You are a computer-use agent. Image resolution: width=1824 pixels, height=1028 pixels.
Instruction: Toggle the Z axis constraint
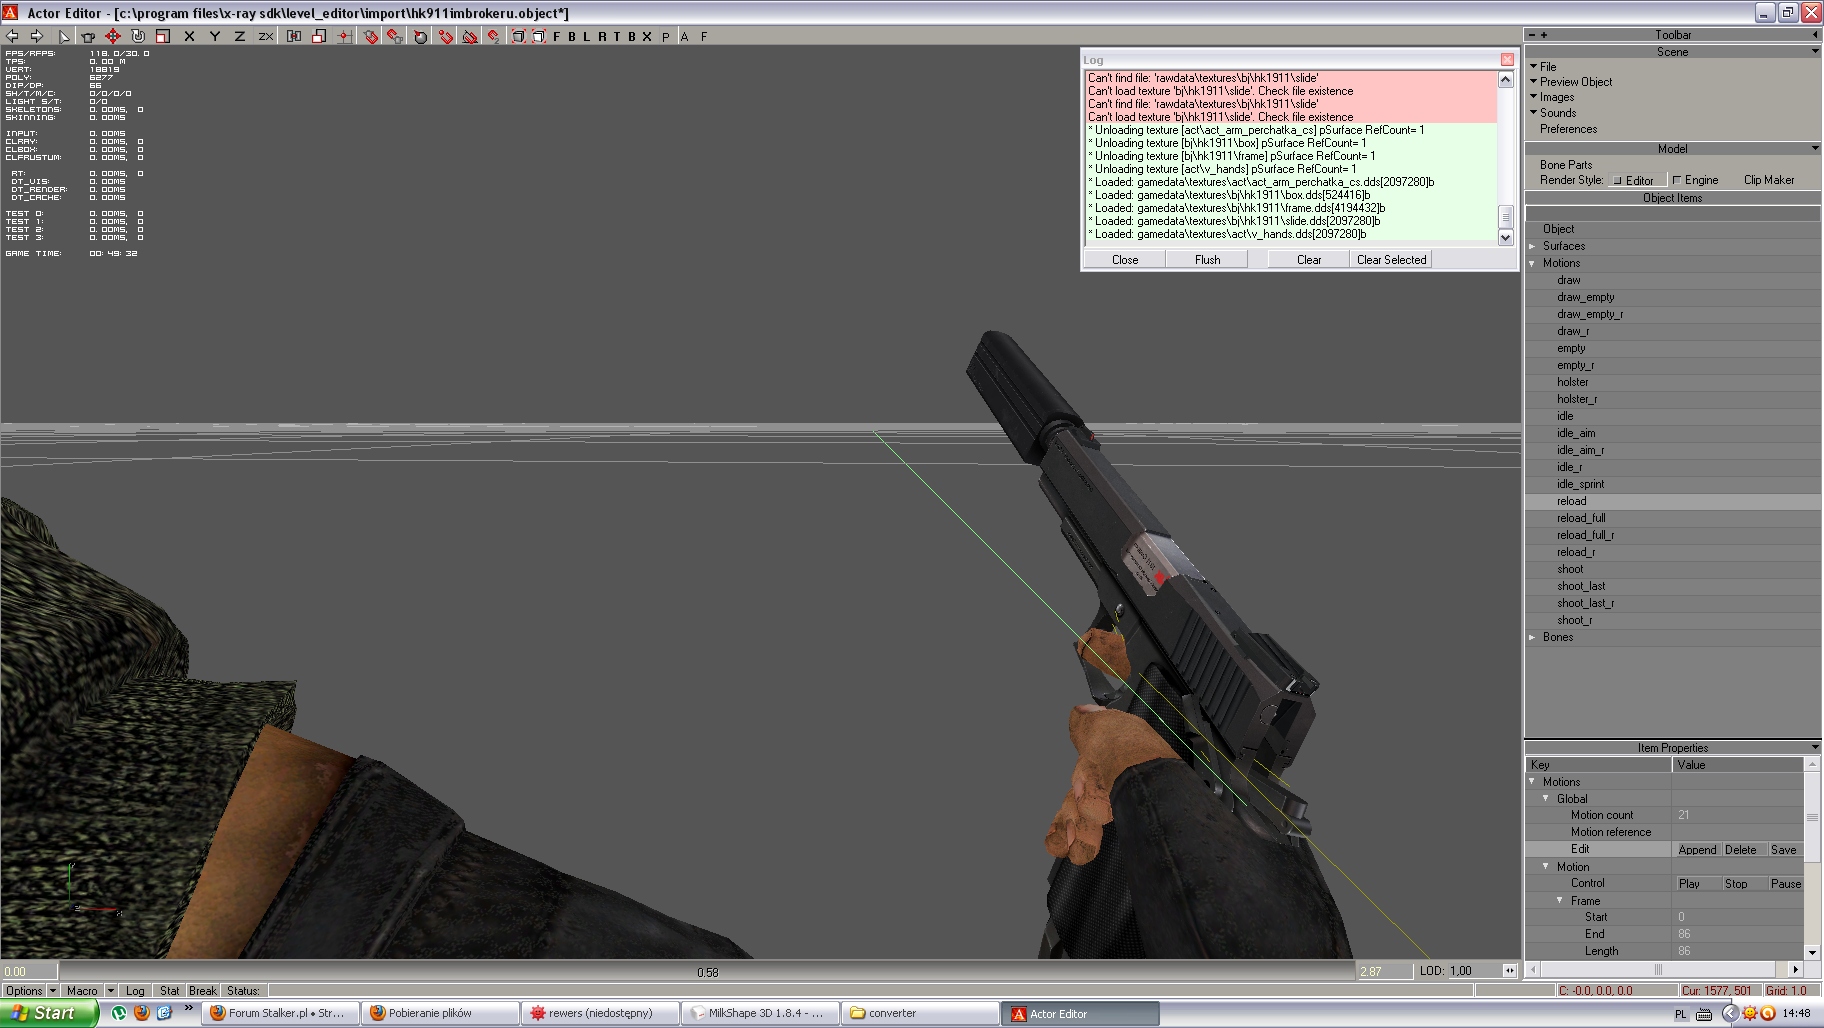point(240,36)
